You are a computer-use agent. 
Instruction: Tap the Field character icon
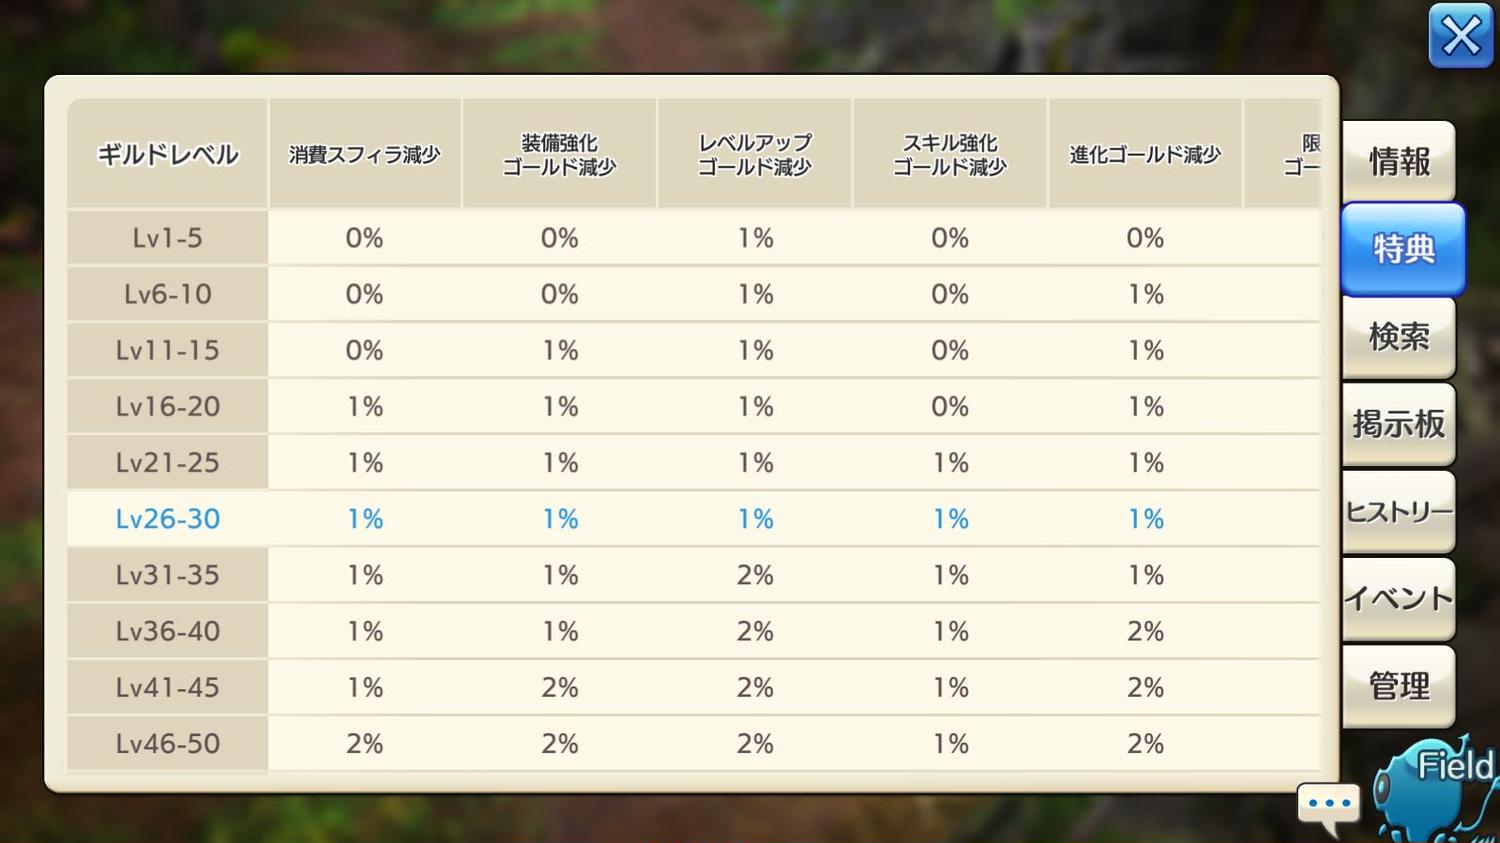click(x=1436, y=790)
